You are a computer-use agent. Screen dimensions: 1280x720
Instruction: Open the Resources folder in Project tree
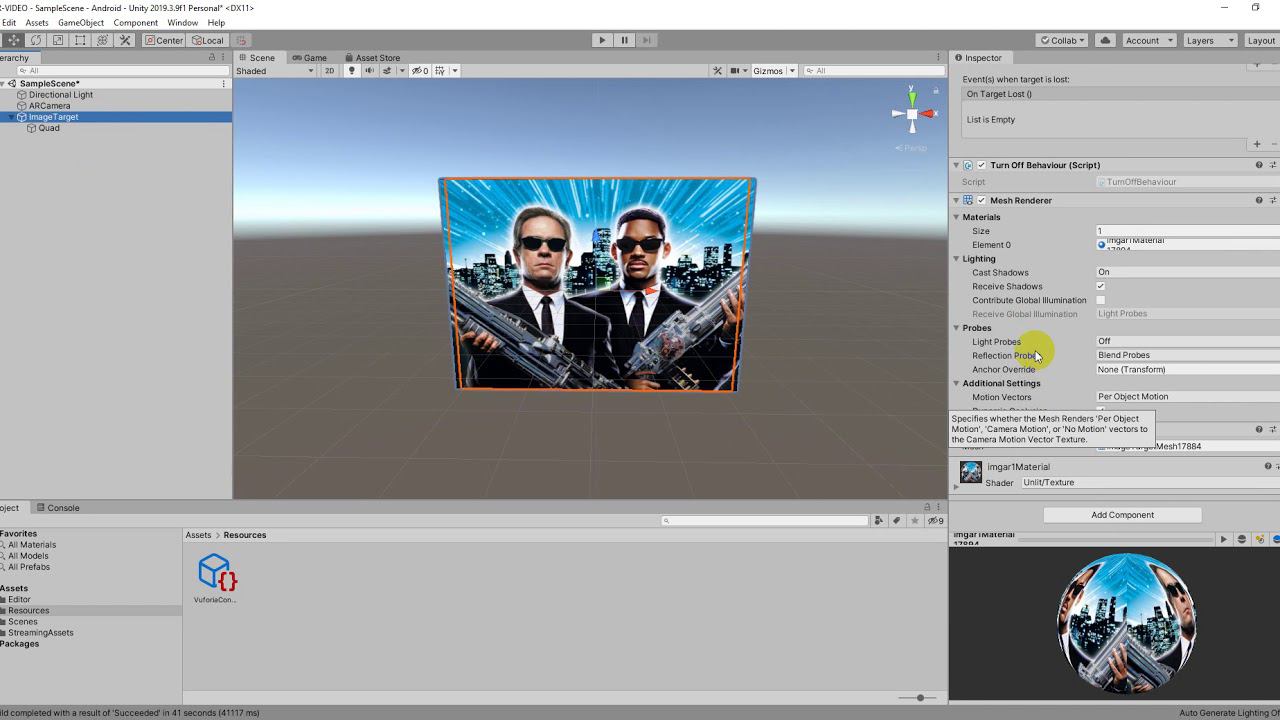[28, 611]
